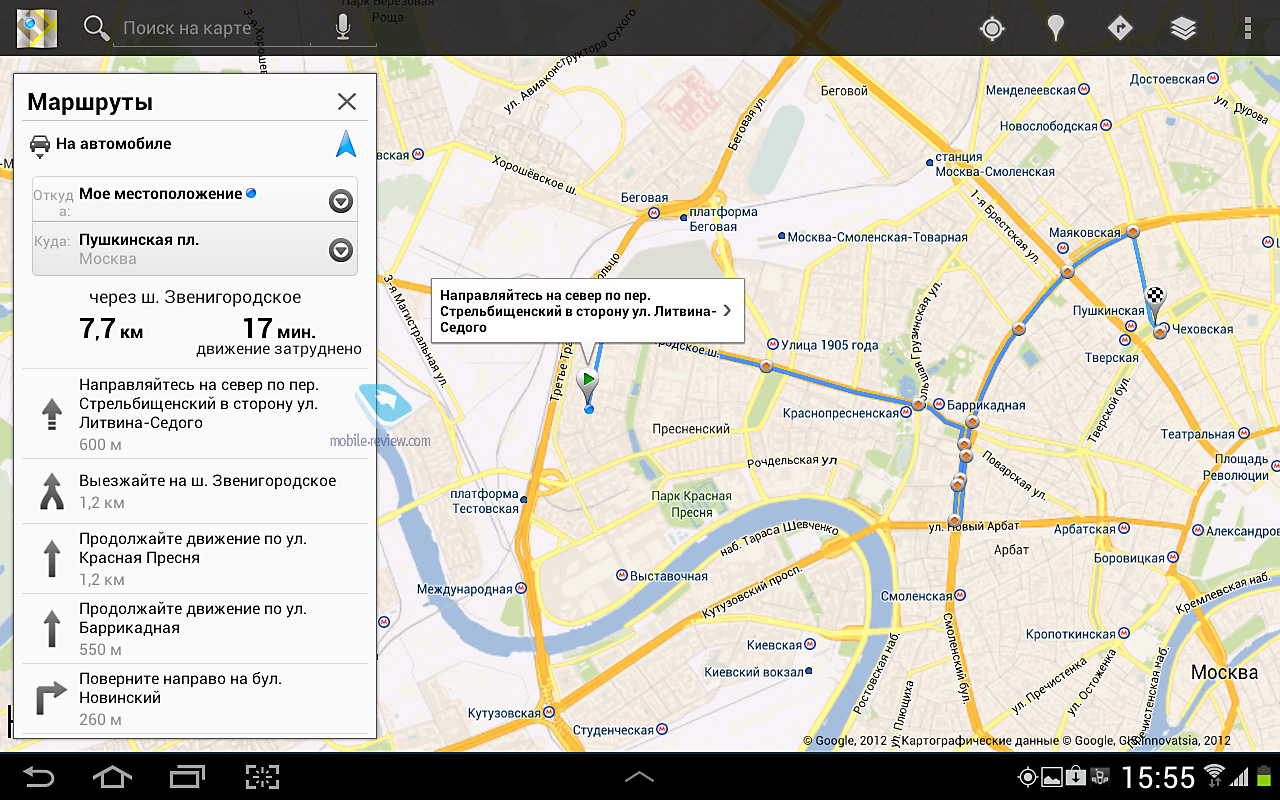
Task: Open the Places pin icon
Action: point(1055,28)
